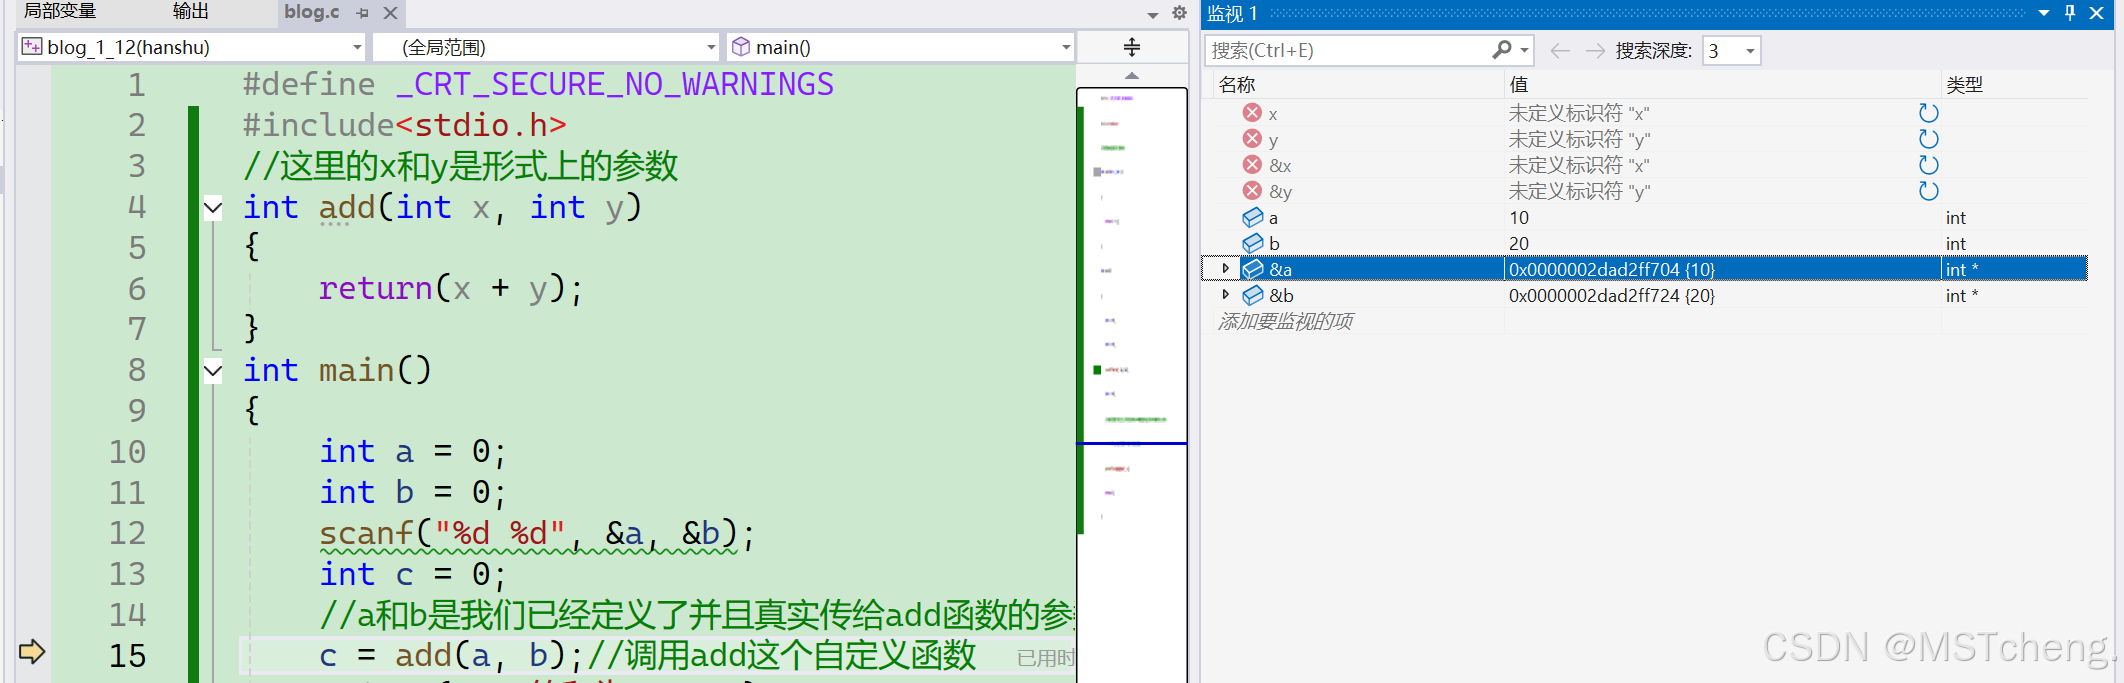Image resolution: width=2124 pixels, height=683 pixels.
Task: Toggle auto-hide pin for 监视 1
Action: coord(2070,13)
